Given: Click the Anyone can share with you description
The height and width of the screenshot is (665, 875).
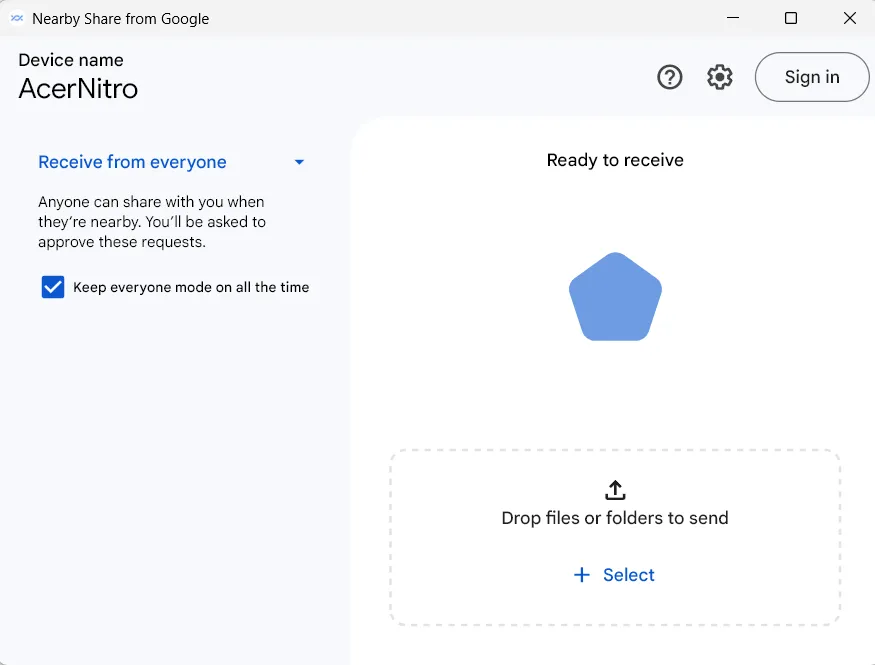Looking at the screenshot, I should pyautogui.click(x=152, y=222).
